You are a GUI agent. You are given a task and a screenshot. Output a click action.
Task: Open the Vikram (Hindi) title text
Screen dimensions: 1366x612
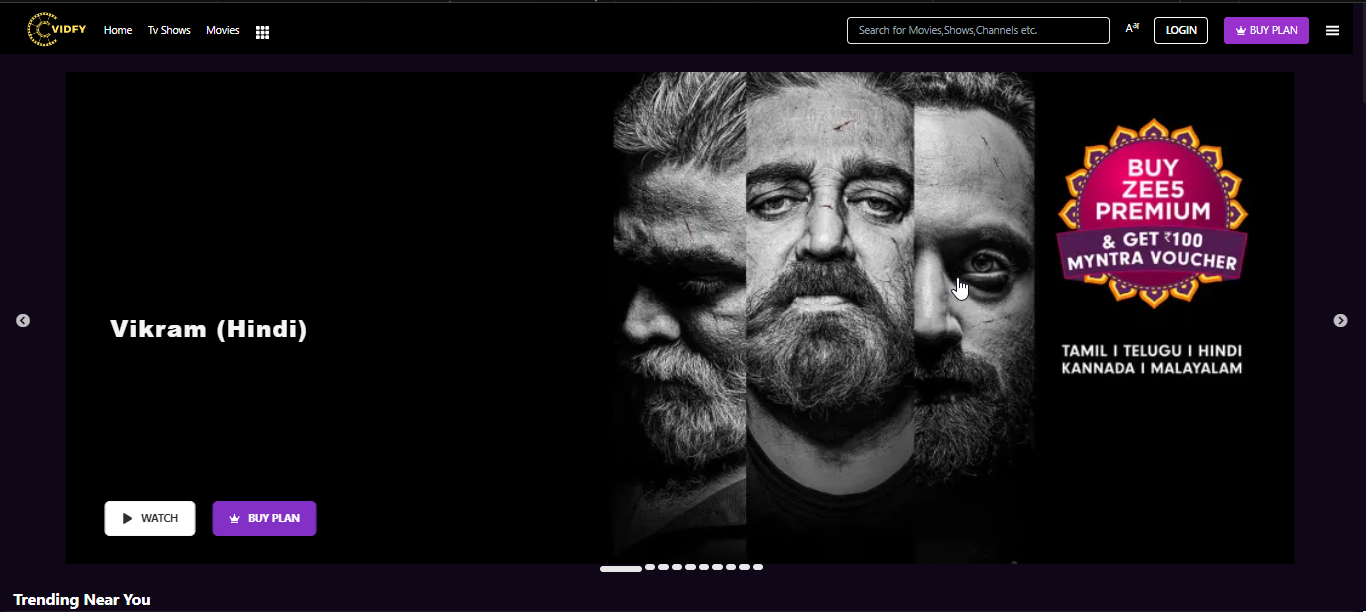(x=208, y=329)
